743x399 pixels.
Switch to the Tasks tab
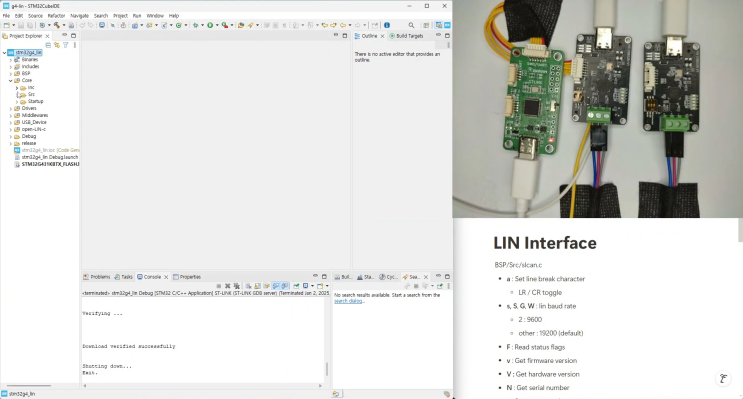point(123,277)
